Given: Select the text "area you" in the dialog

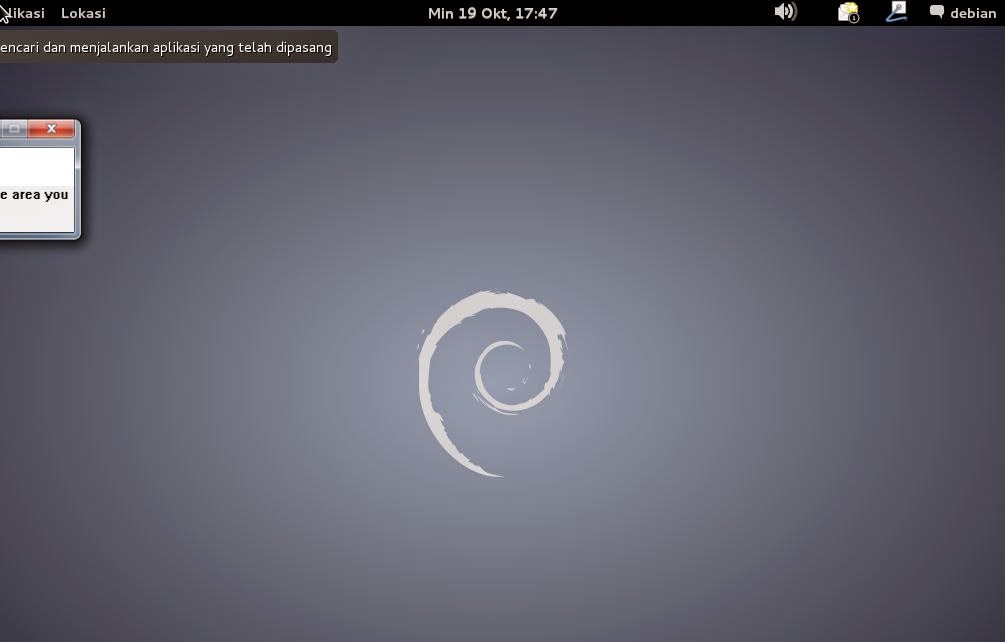Looking at the screenshot, I should pos(40,195).
